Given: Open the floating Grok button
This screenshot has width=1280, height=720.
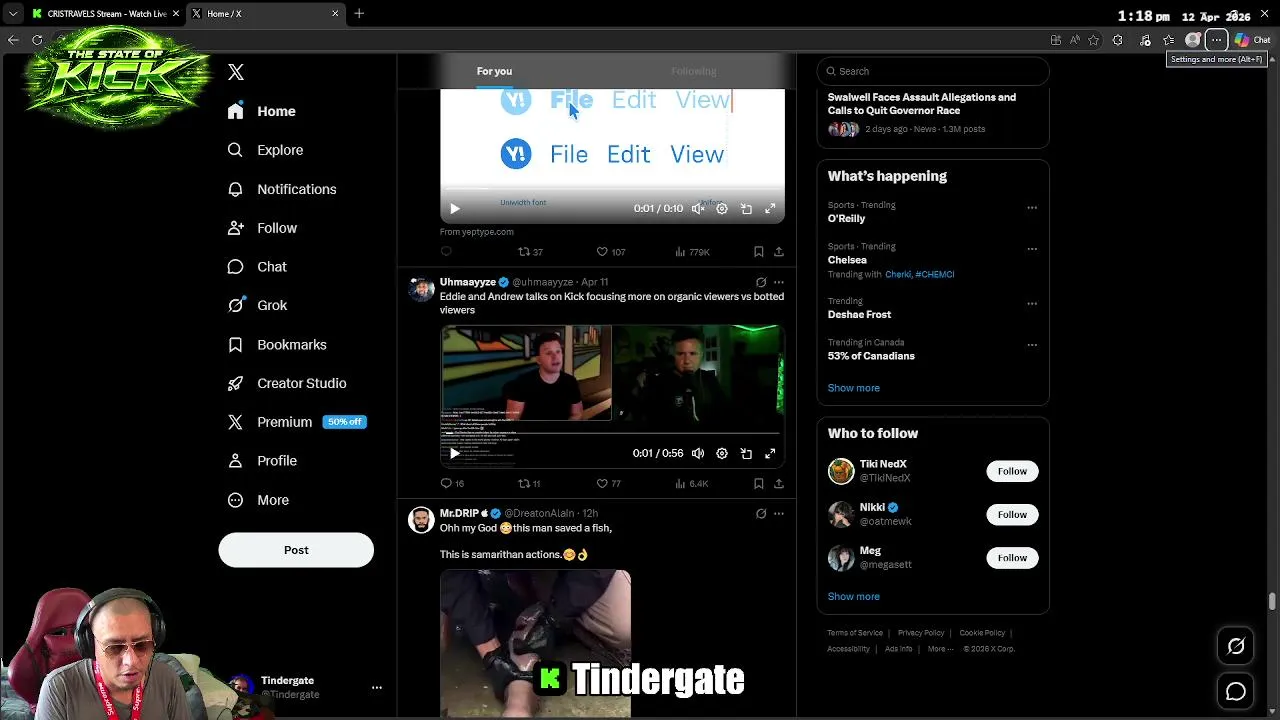Looking at the screenshot, I should tap(1236, 646).
